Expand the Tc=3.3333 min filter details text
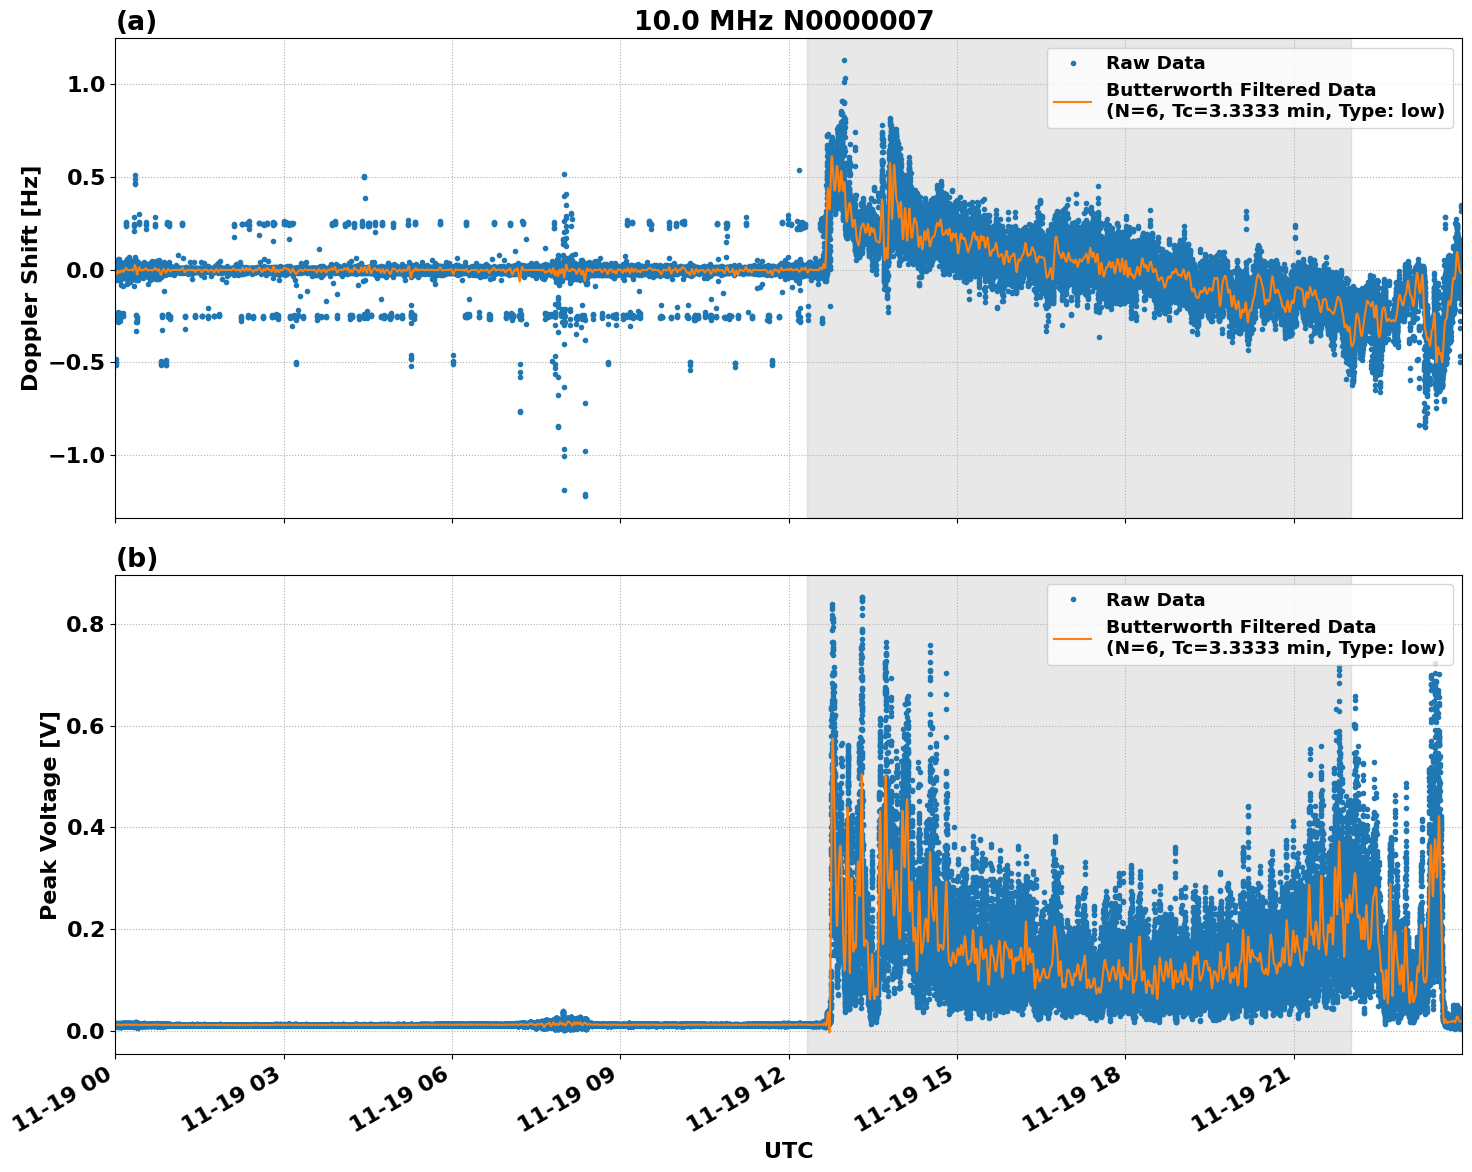1472x1172 pixels. (1271, 112)
